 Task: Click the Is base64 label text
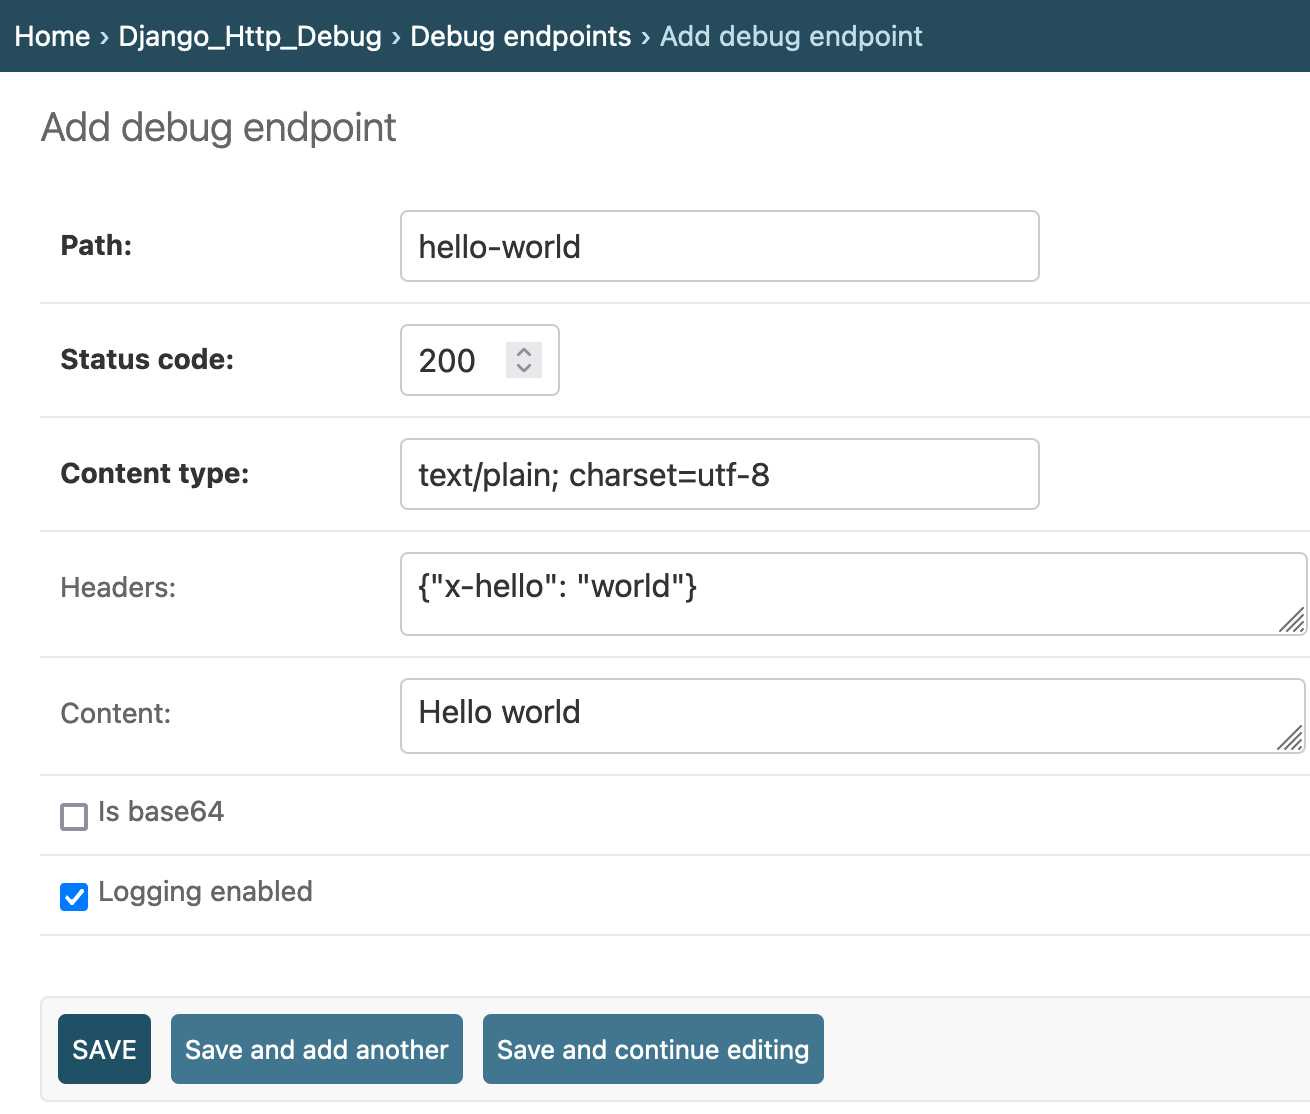tap(161, 811)
